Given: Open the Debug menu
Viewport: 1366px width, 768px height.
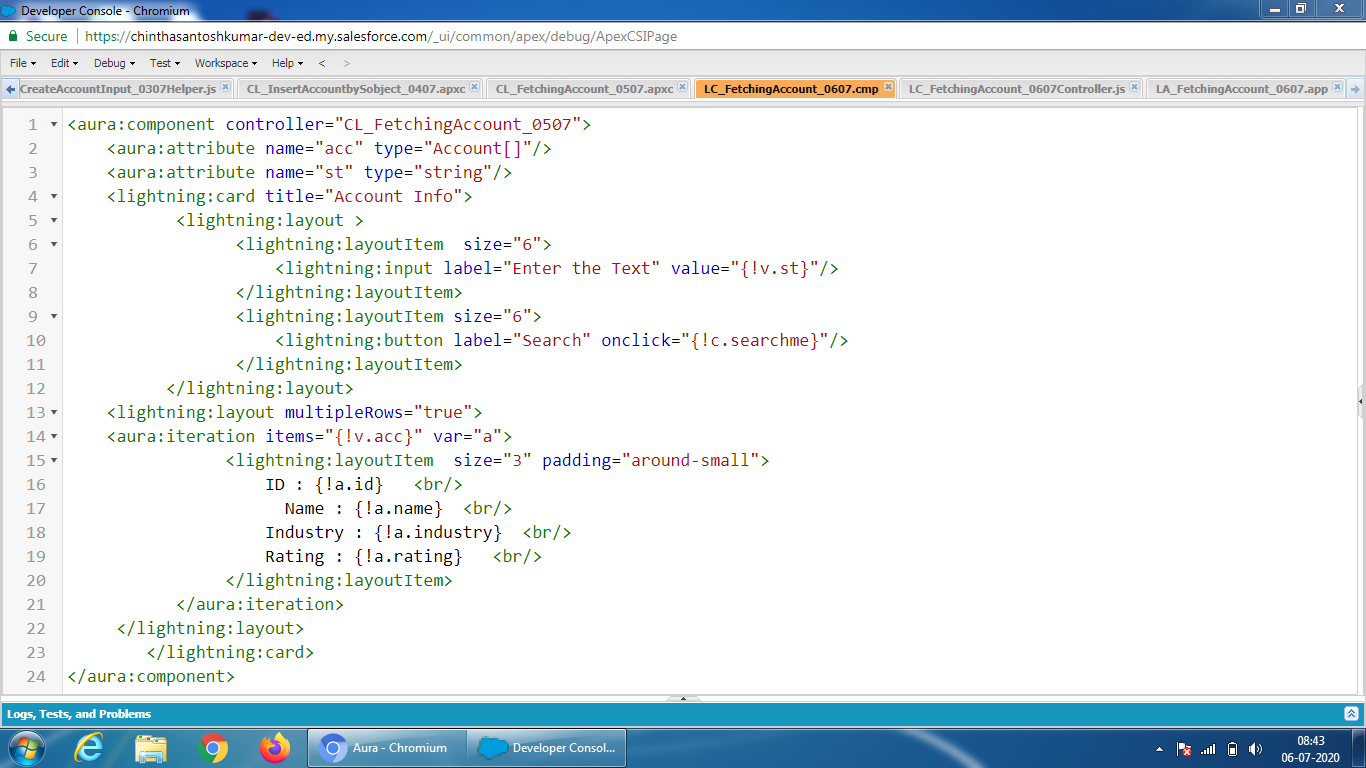Looking at the screenshot, I should [114, 63].
